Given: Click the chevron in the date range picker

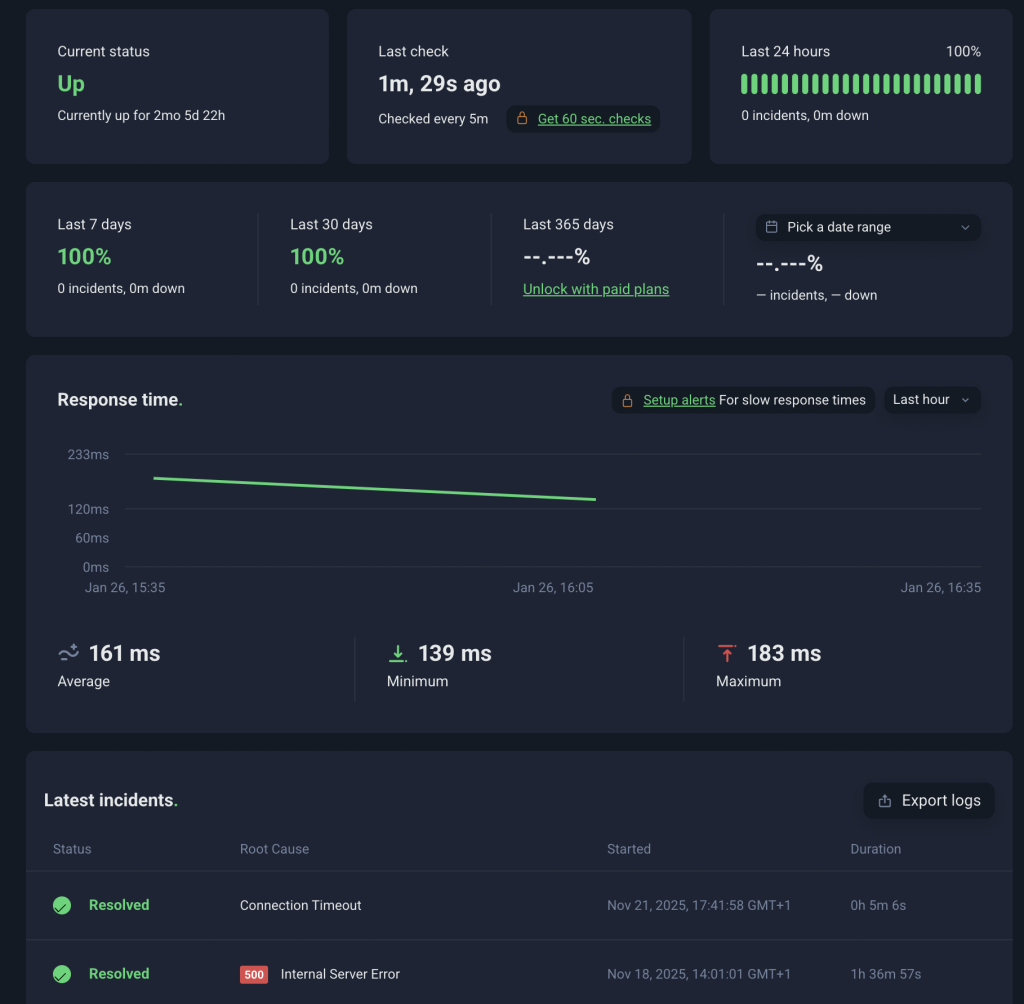Looking at the screenshot, I should (965, 227).
